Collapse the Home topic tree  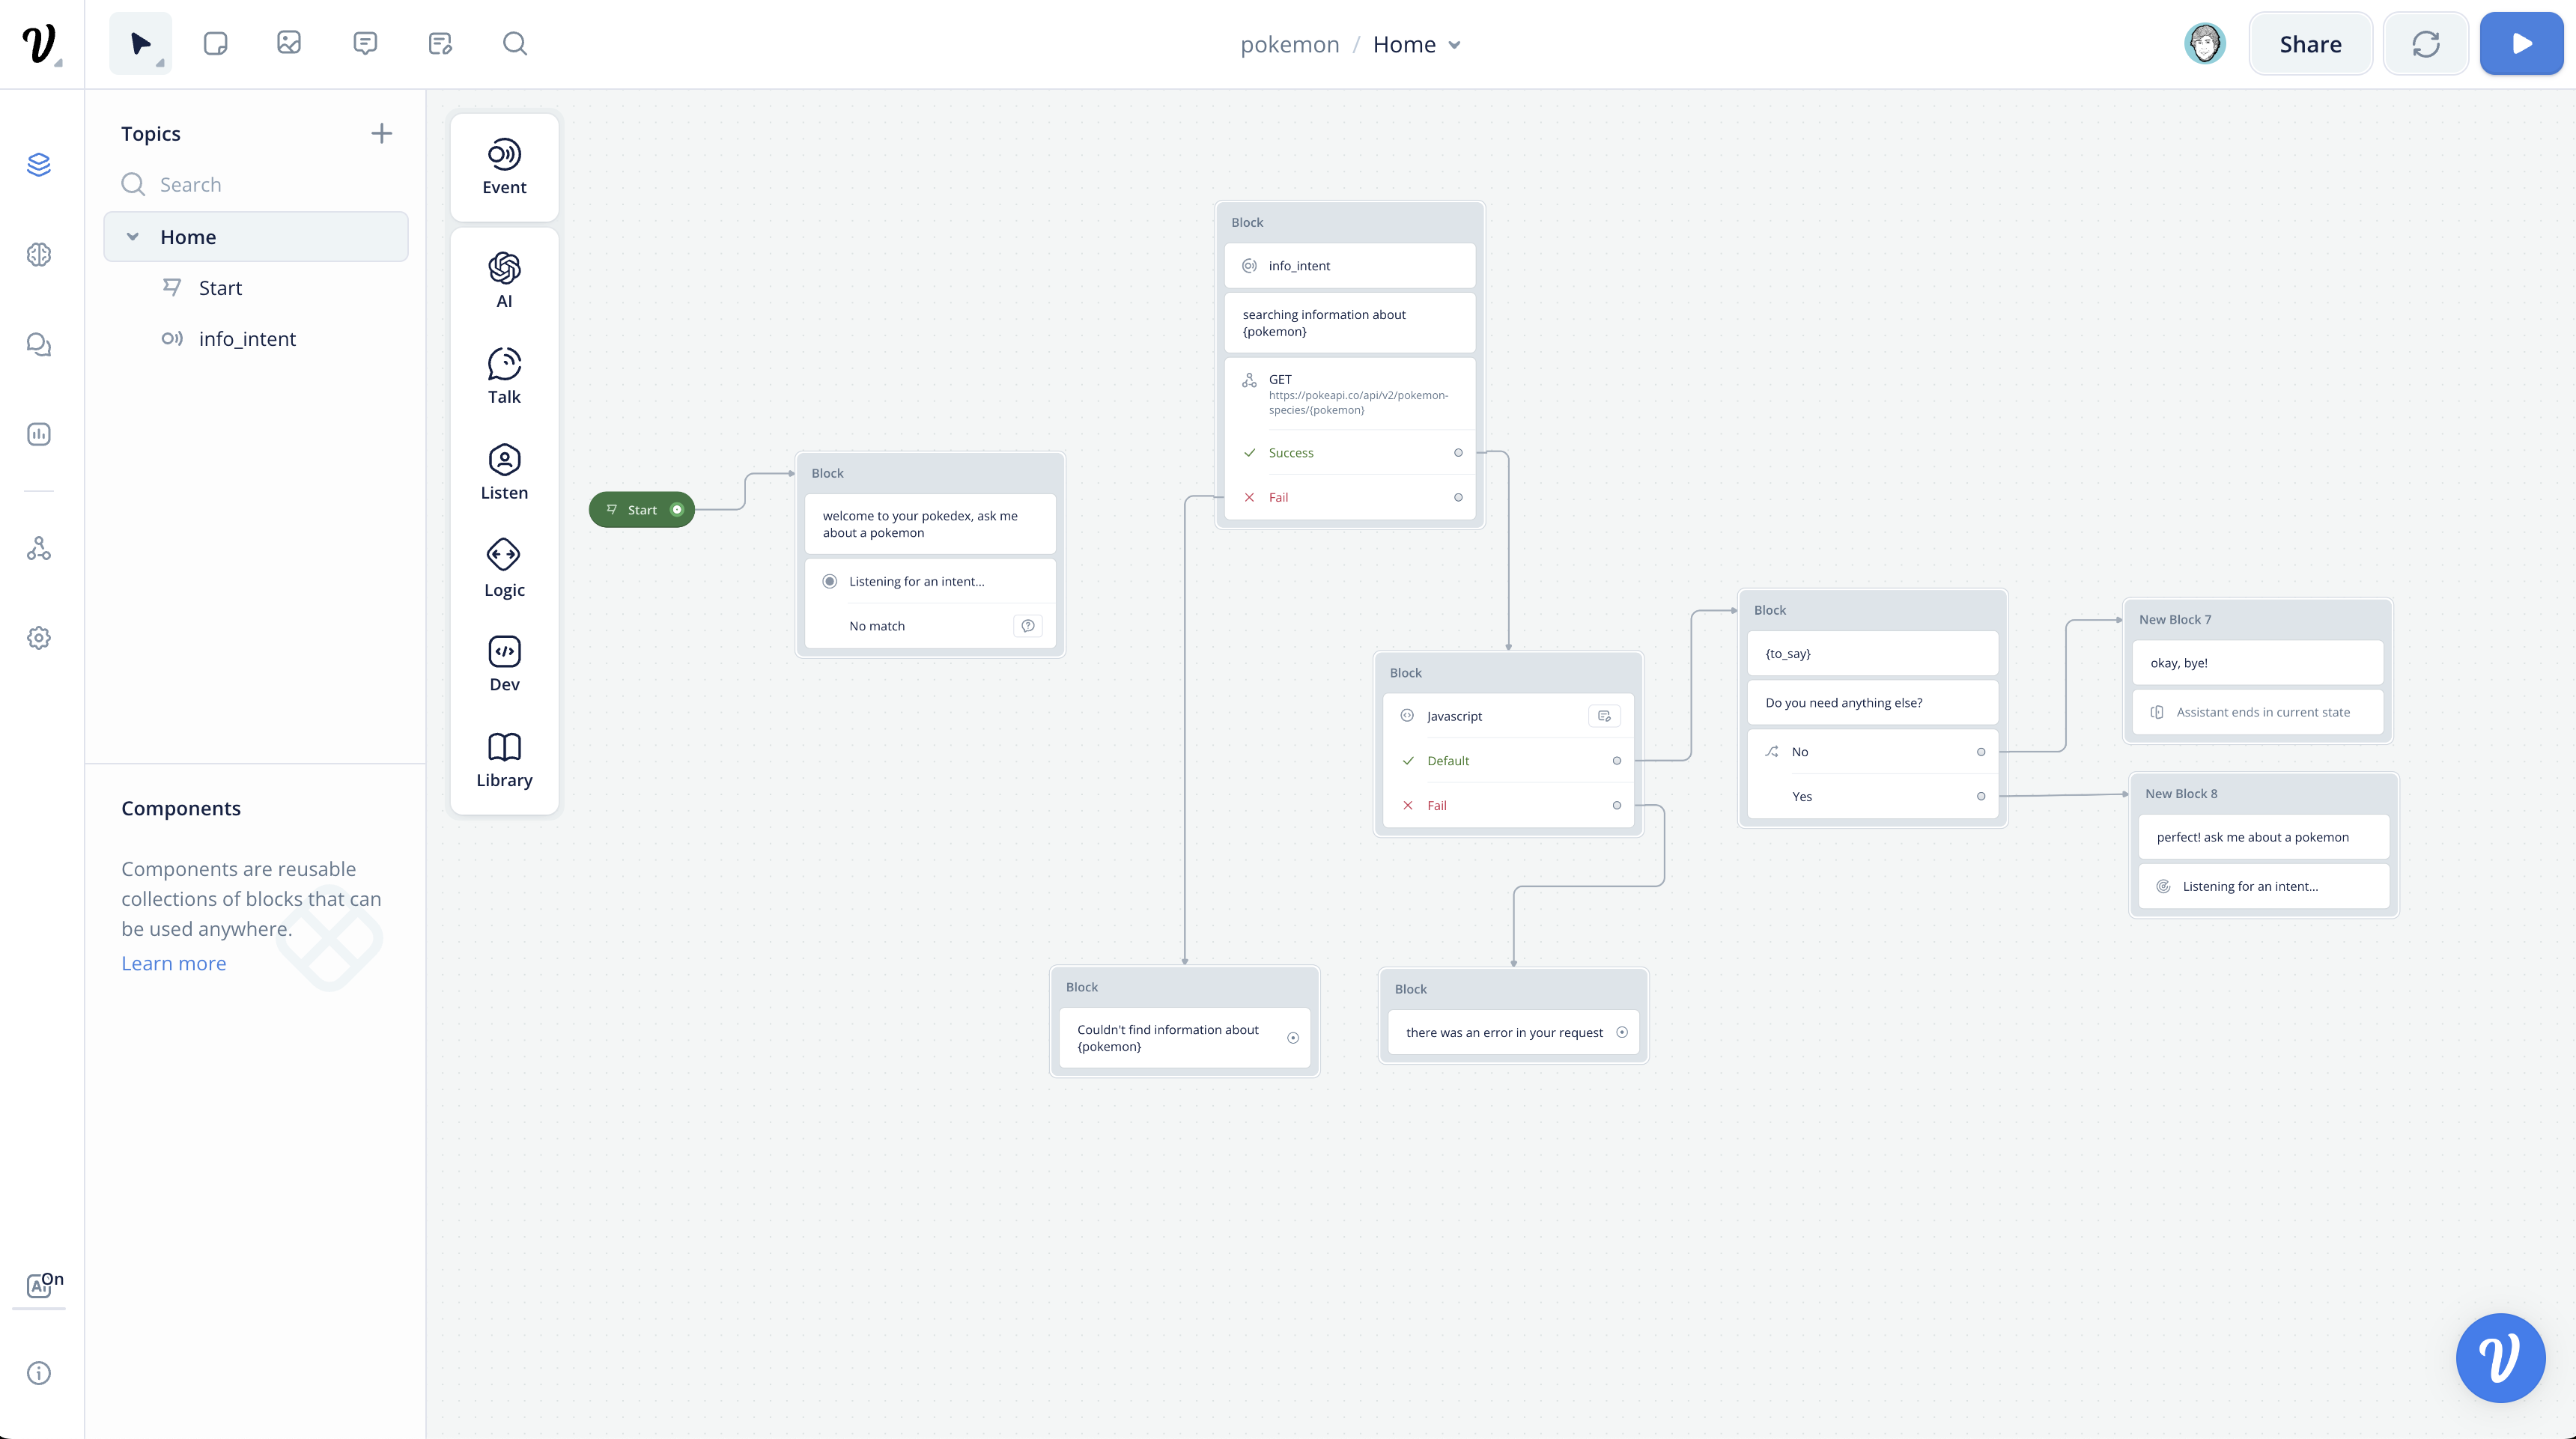[x=133, y=237]
